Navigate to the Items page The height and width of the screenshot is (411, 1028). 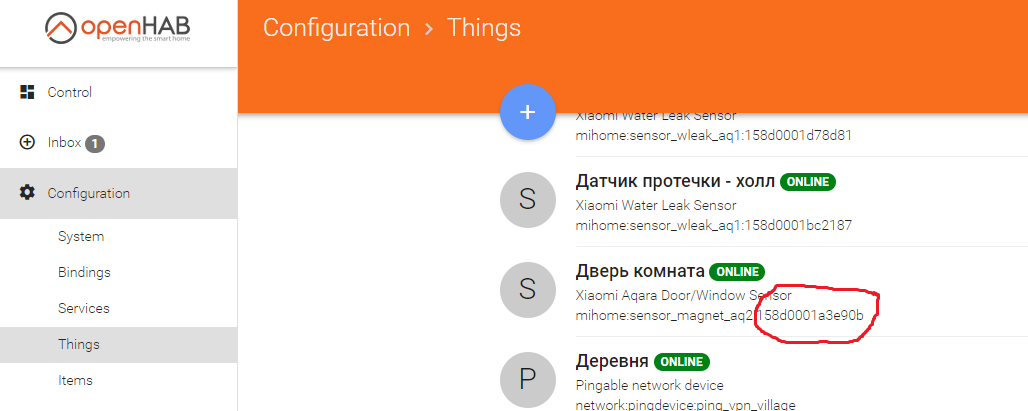point(75,380)
